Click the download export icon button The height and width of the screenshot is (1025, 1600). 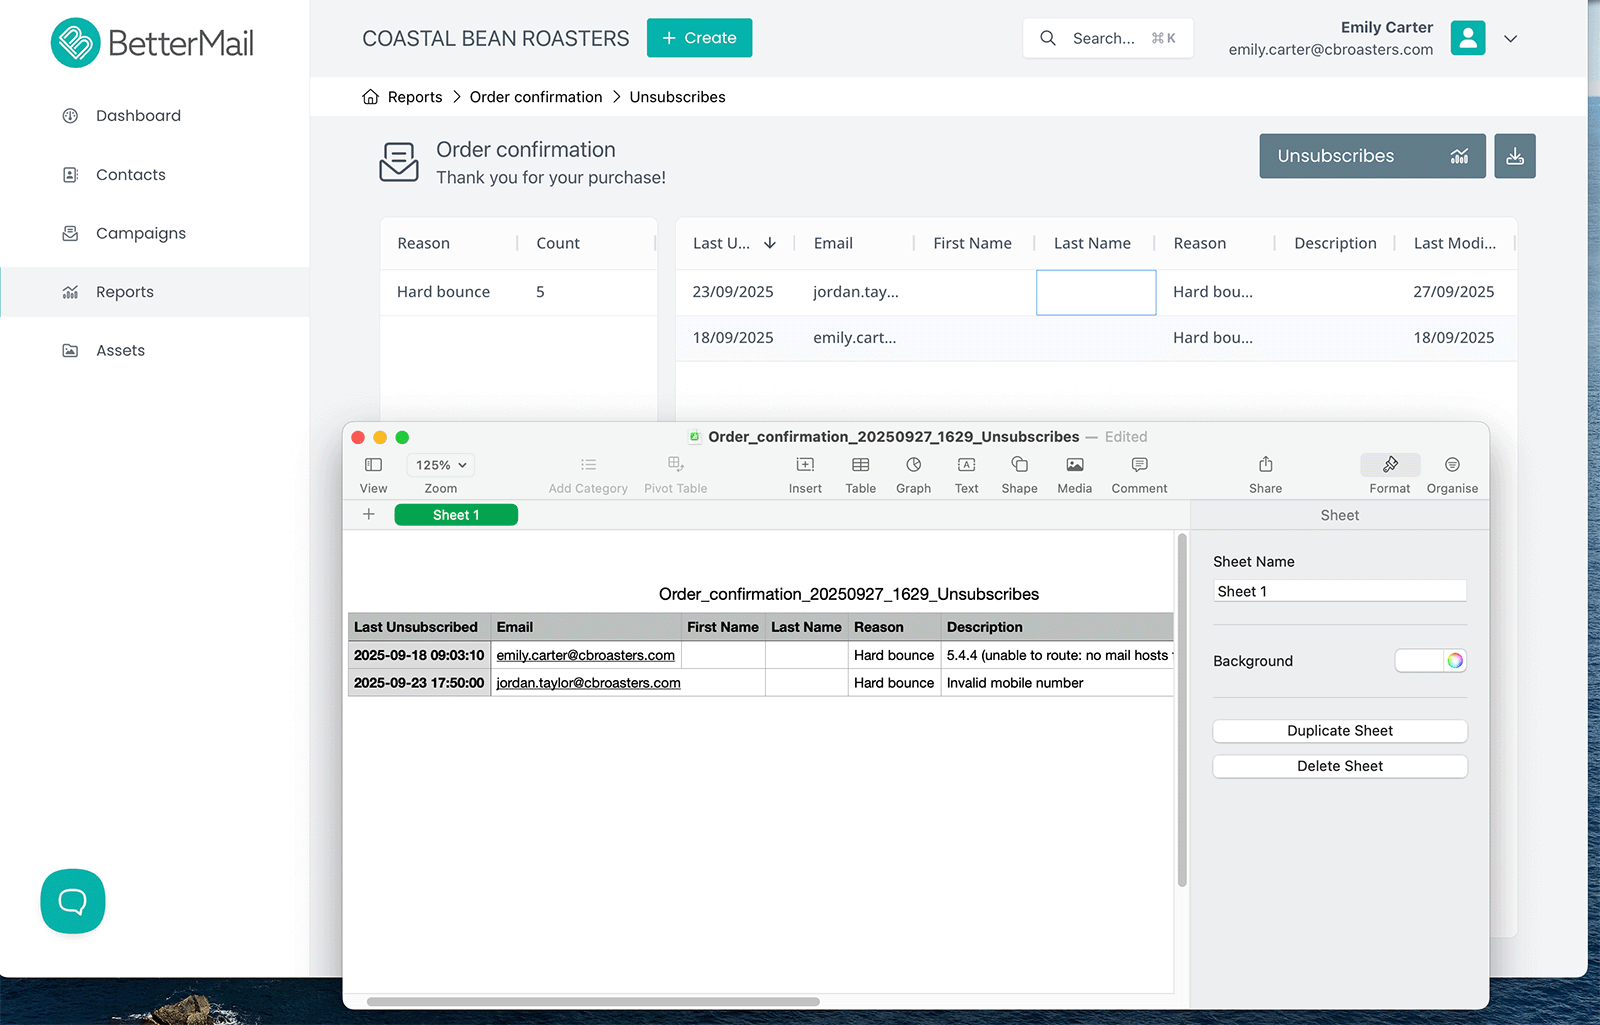[1514, 156]
